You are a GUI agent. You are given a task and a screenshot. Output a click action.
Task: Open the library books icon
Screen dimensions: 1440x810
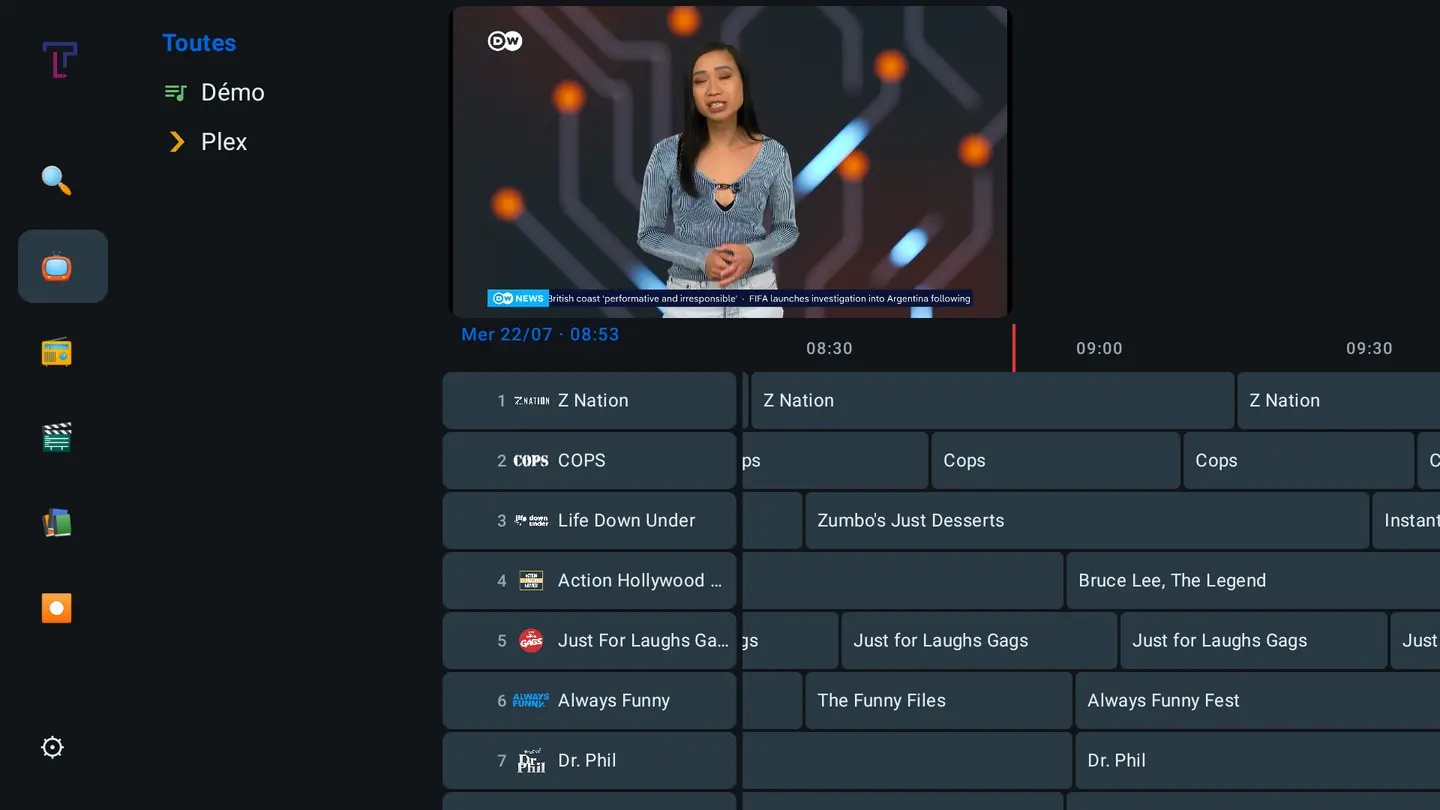pos(56,523)
